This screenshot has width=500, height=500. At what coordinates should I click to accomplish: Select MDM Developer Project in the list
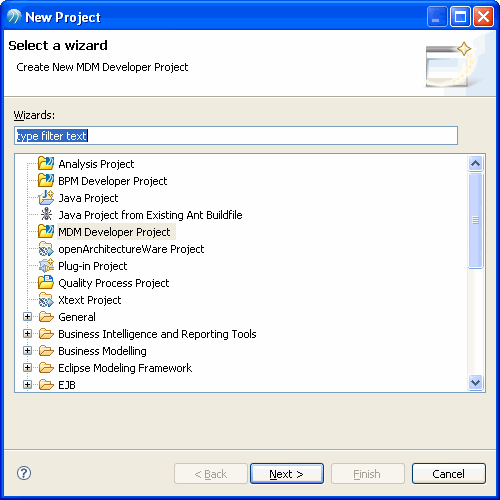pyautogui.click(x=114, y=232)
